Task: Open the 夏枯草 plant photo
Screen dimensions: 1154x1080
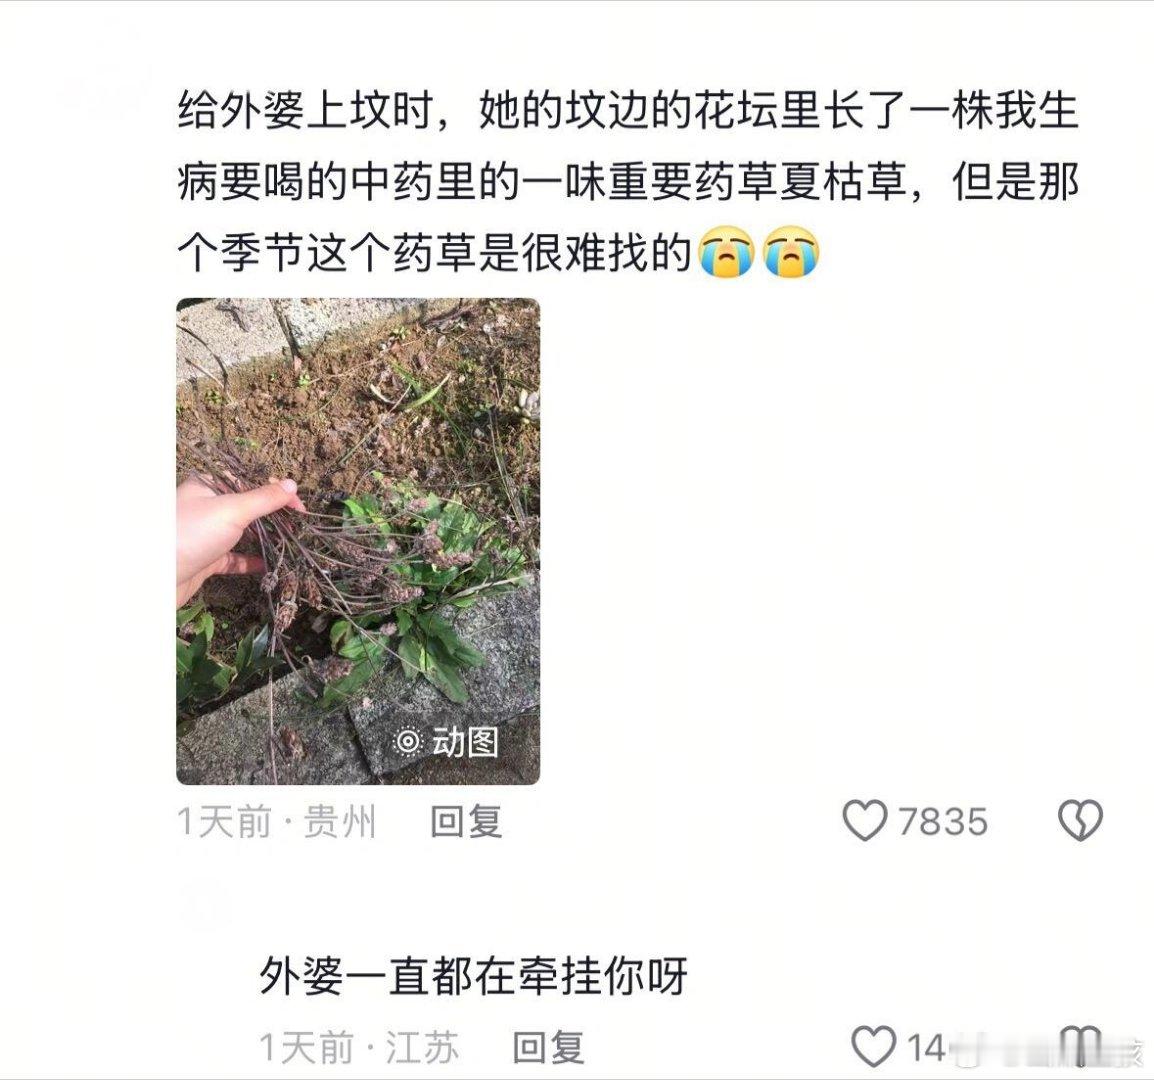Action: point(358,541)
